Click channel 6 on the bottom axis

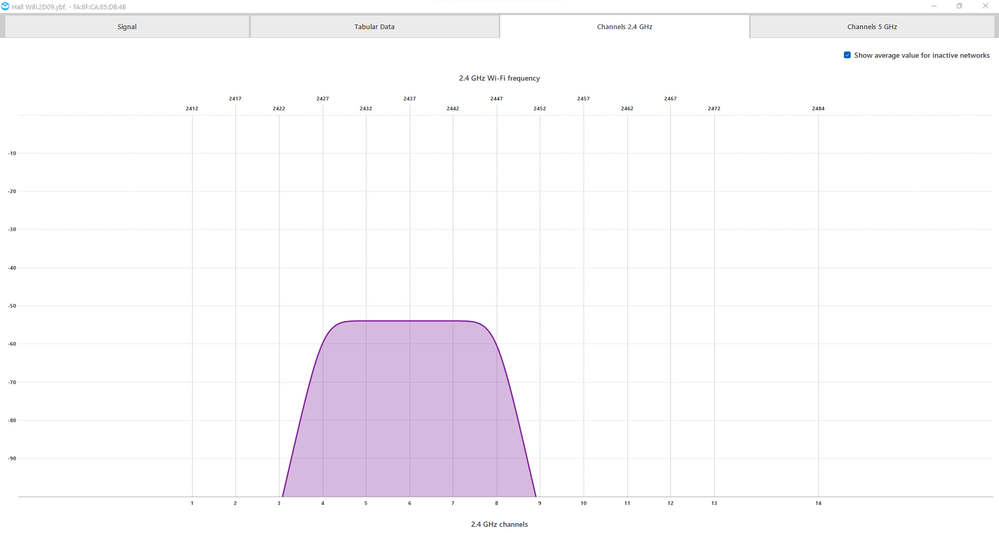pos(409,503)
